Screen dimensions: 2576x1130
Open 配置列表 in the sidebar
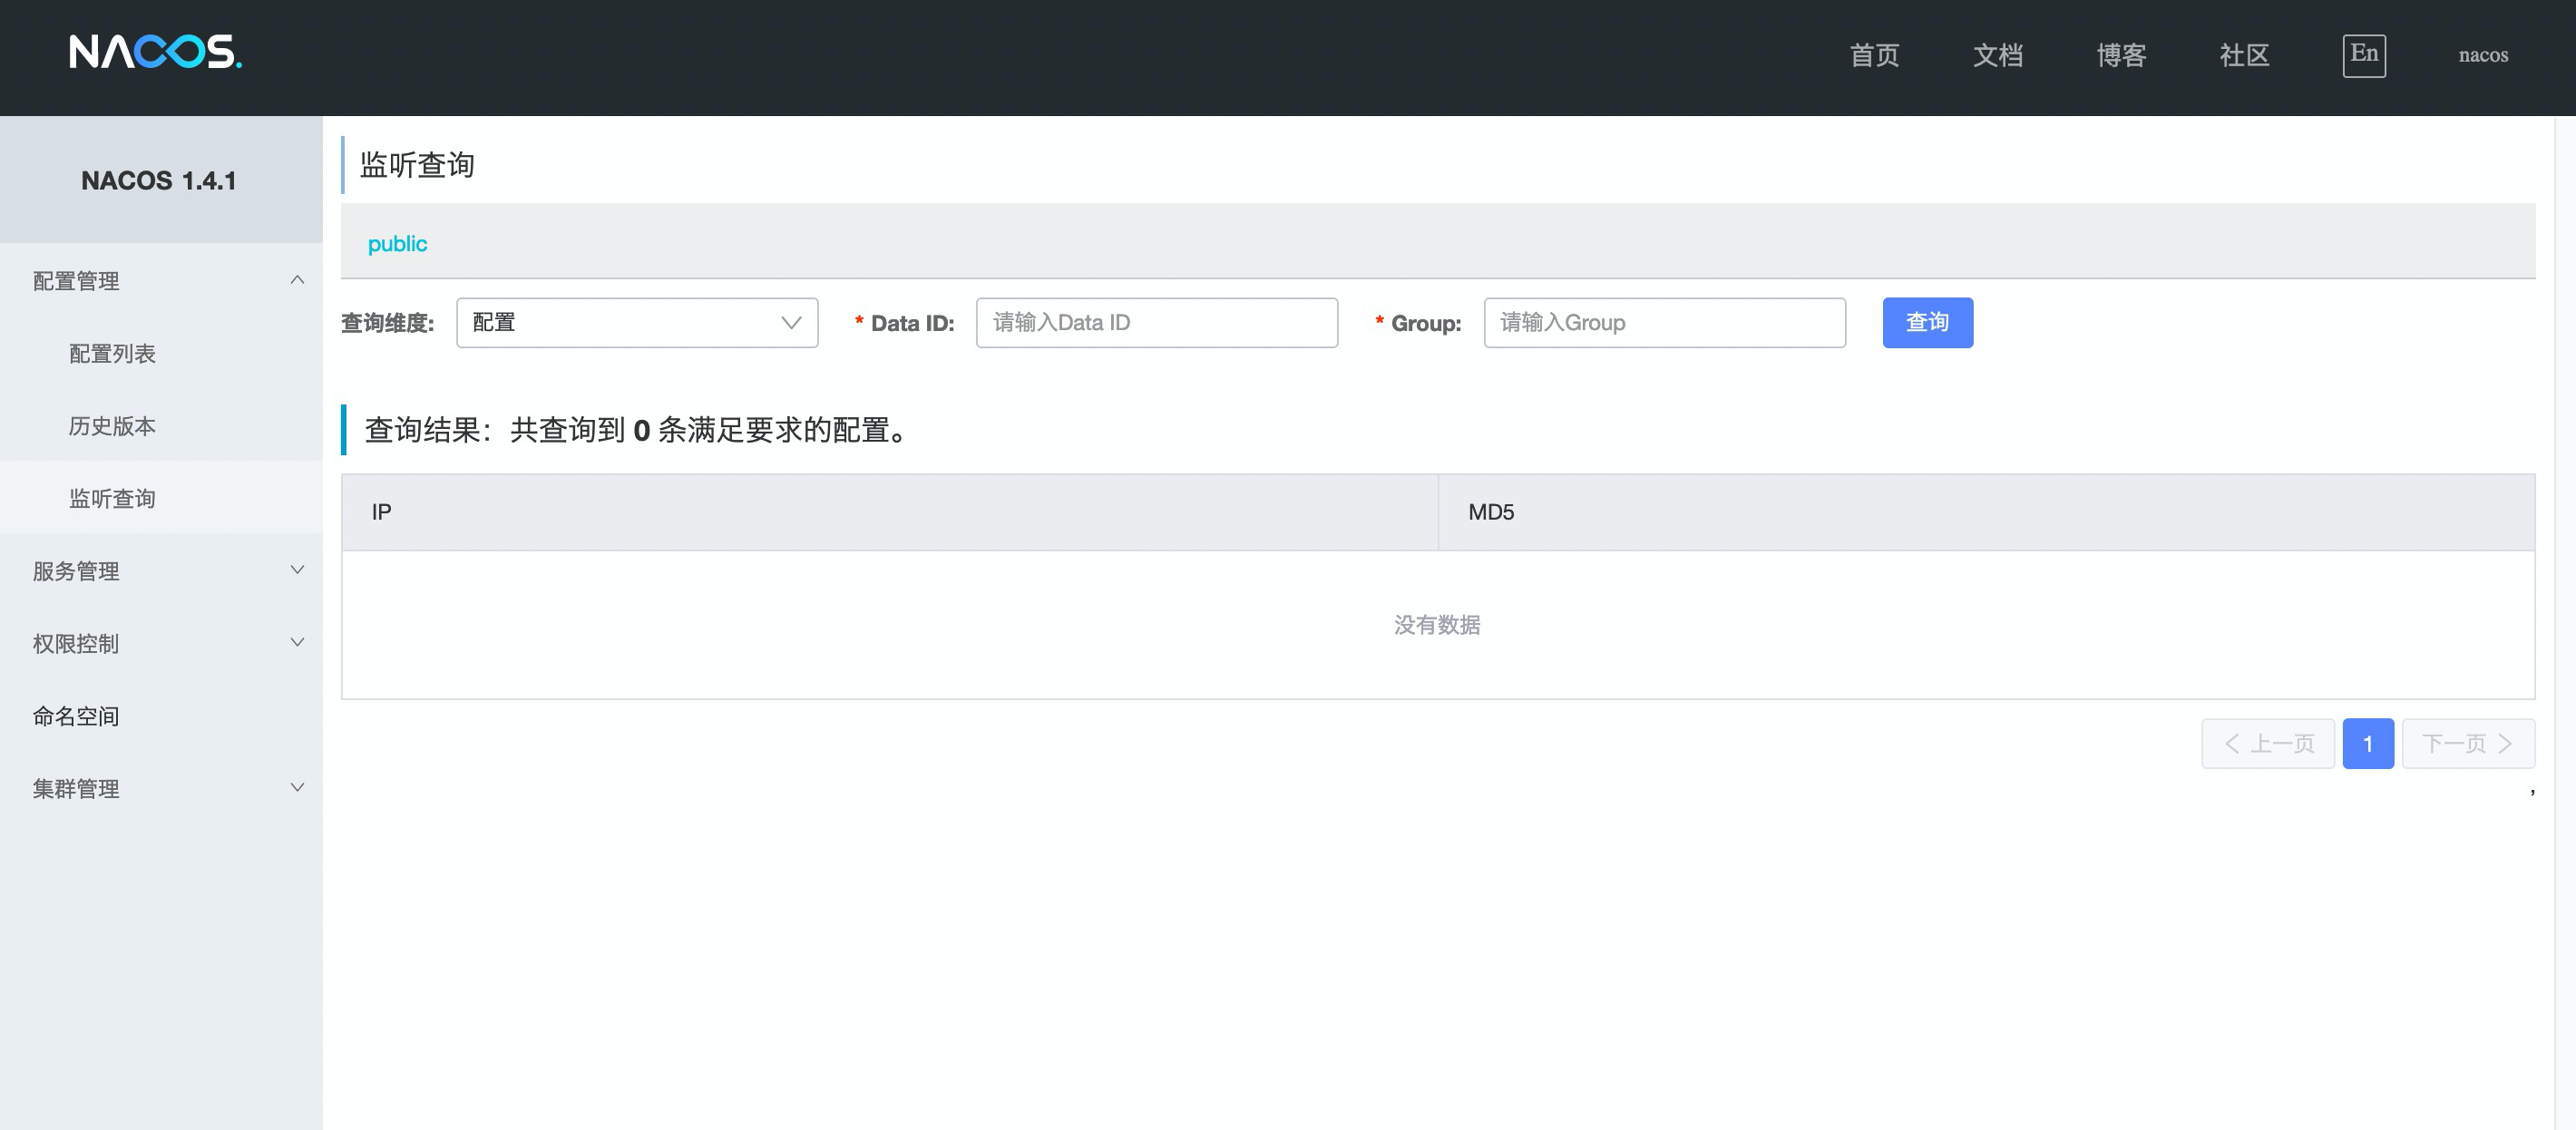click(x=112, y=354)
